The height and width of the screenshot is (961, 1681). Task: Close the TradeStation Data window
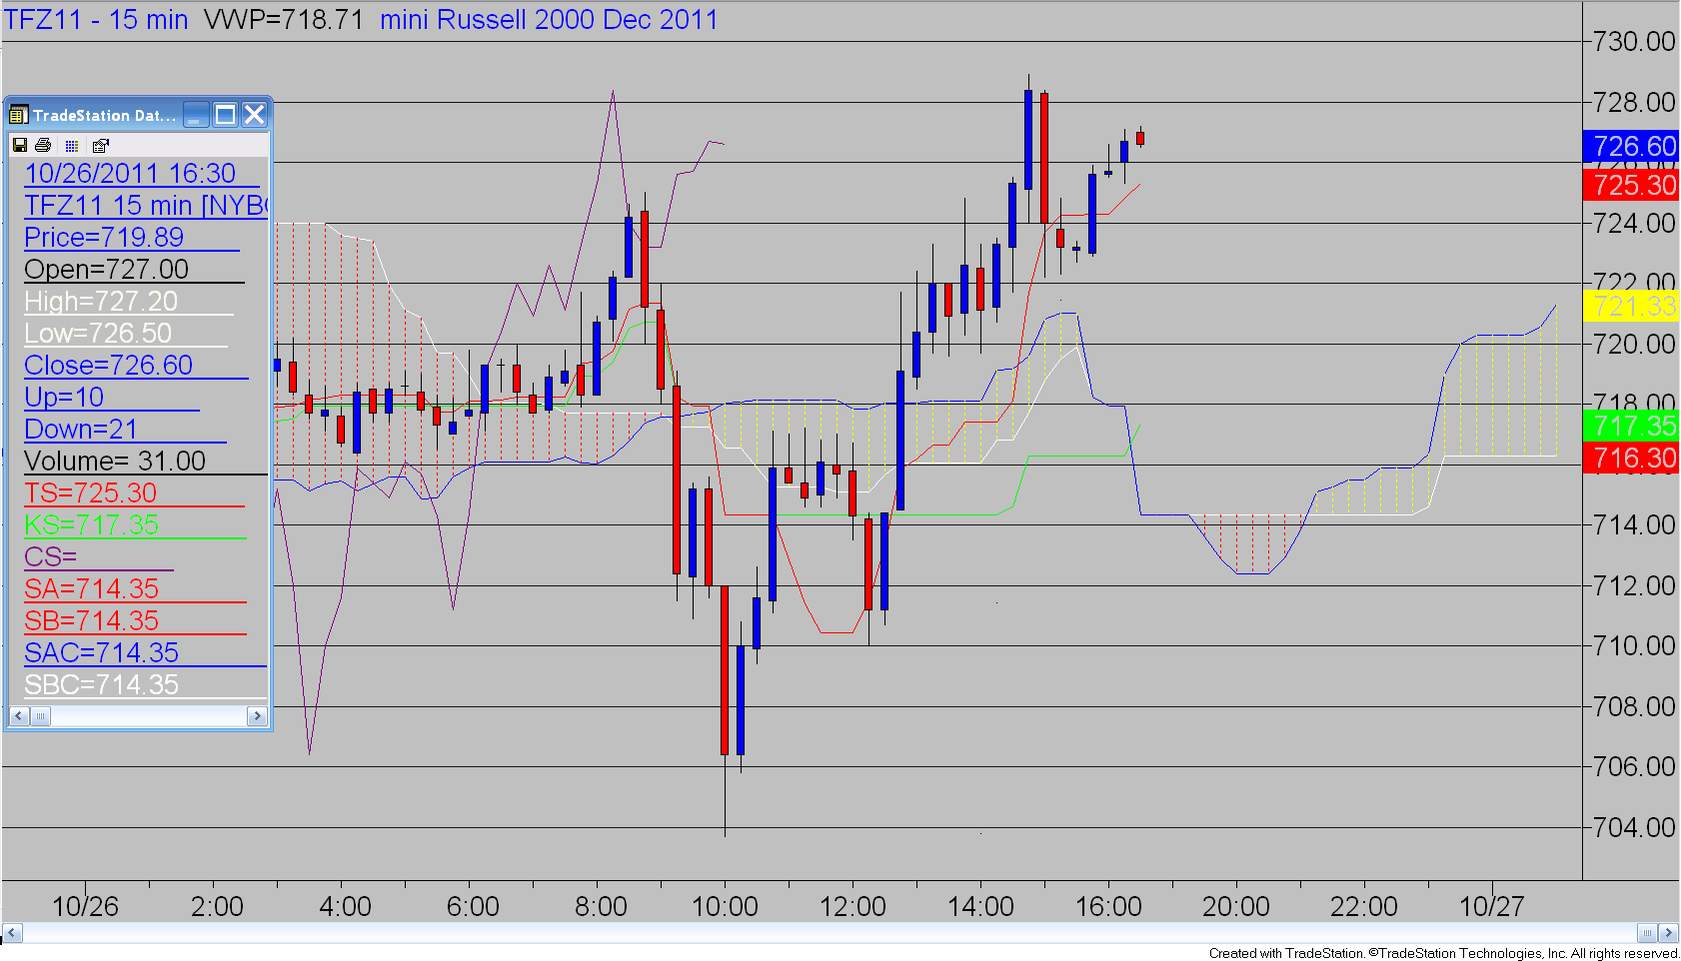point(255,115)
